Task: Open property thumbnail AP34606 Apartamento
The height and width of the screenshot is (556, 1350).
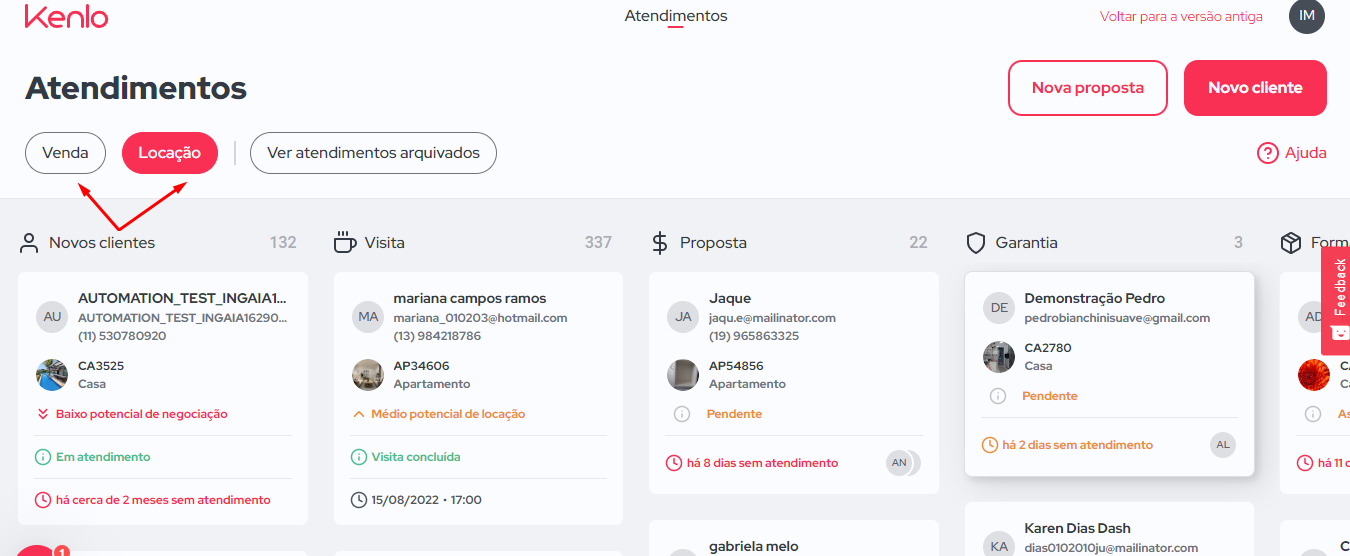Action: point(368,375)
